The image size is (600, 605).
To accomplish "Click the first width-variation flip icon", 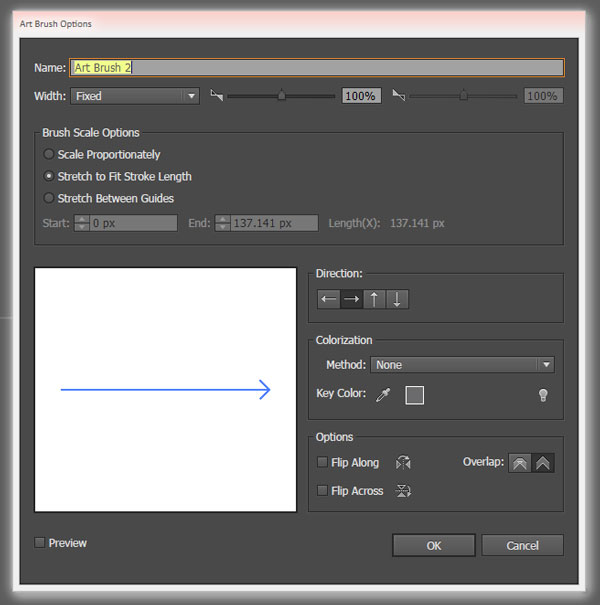I will (x=216, y=95).
